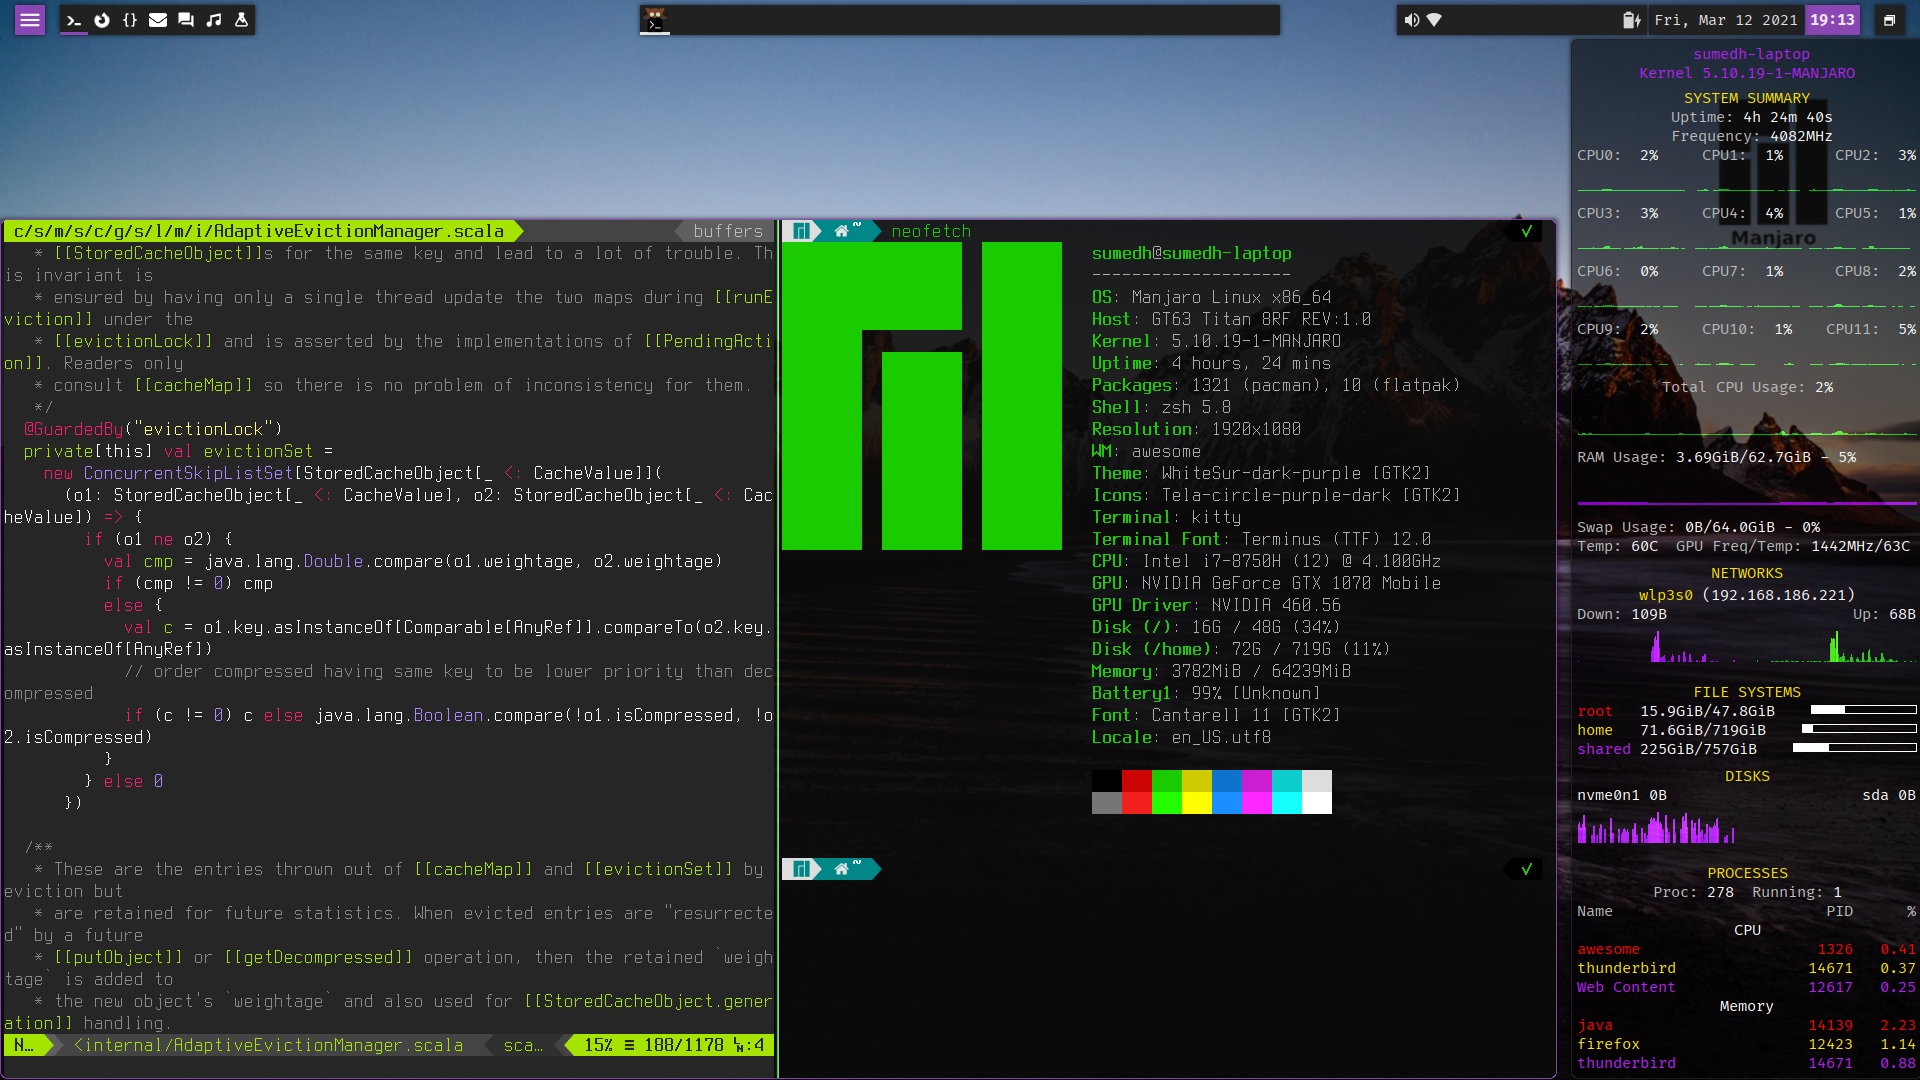Click the Total CPU Usage: 2% text
Screen dimensions: 1920x1080
pos(1748,387)
